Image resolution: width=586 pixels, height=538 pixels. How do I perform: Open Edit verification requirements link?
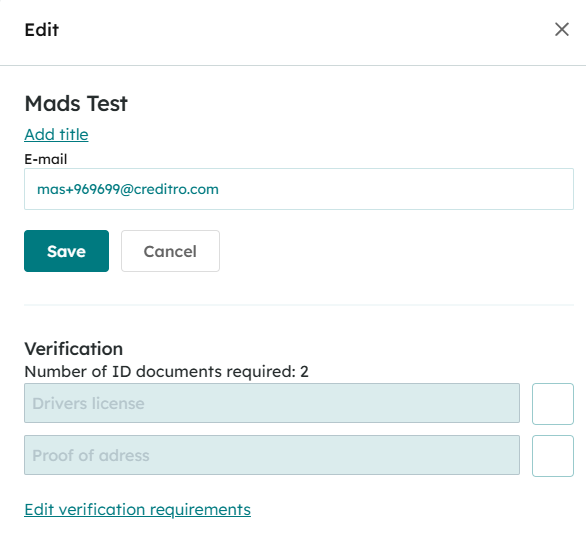pyautogui.click(x=138, y=510)
